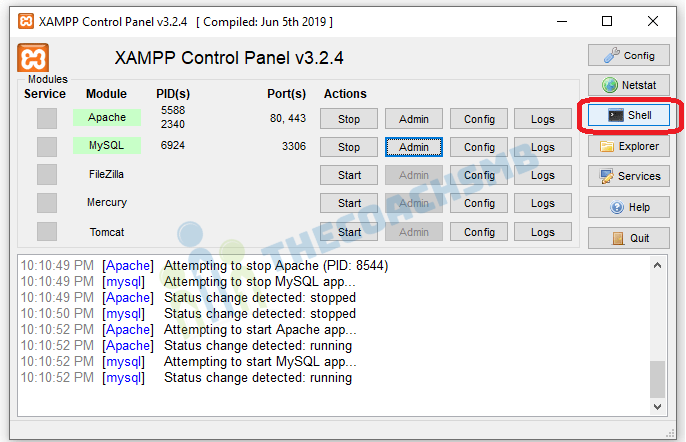Open the Services button
The image size is (686, 442).
coord(629,176)
